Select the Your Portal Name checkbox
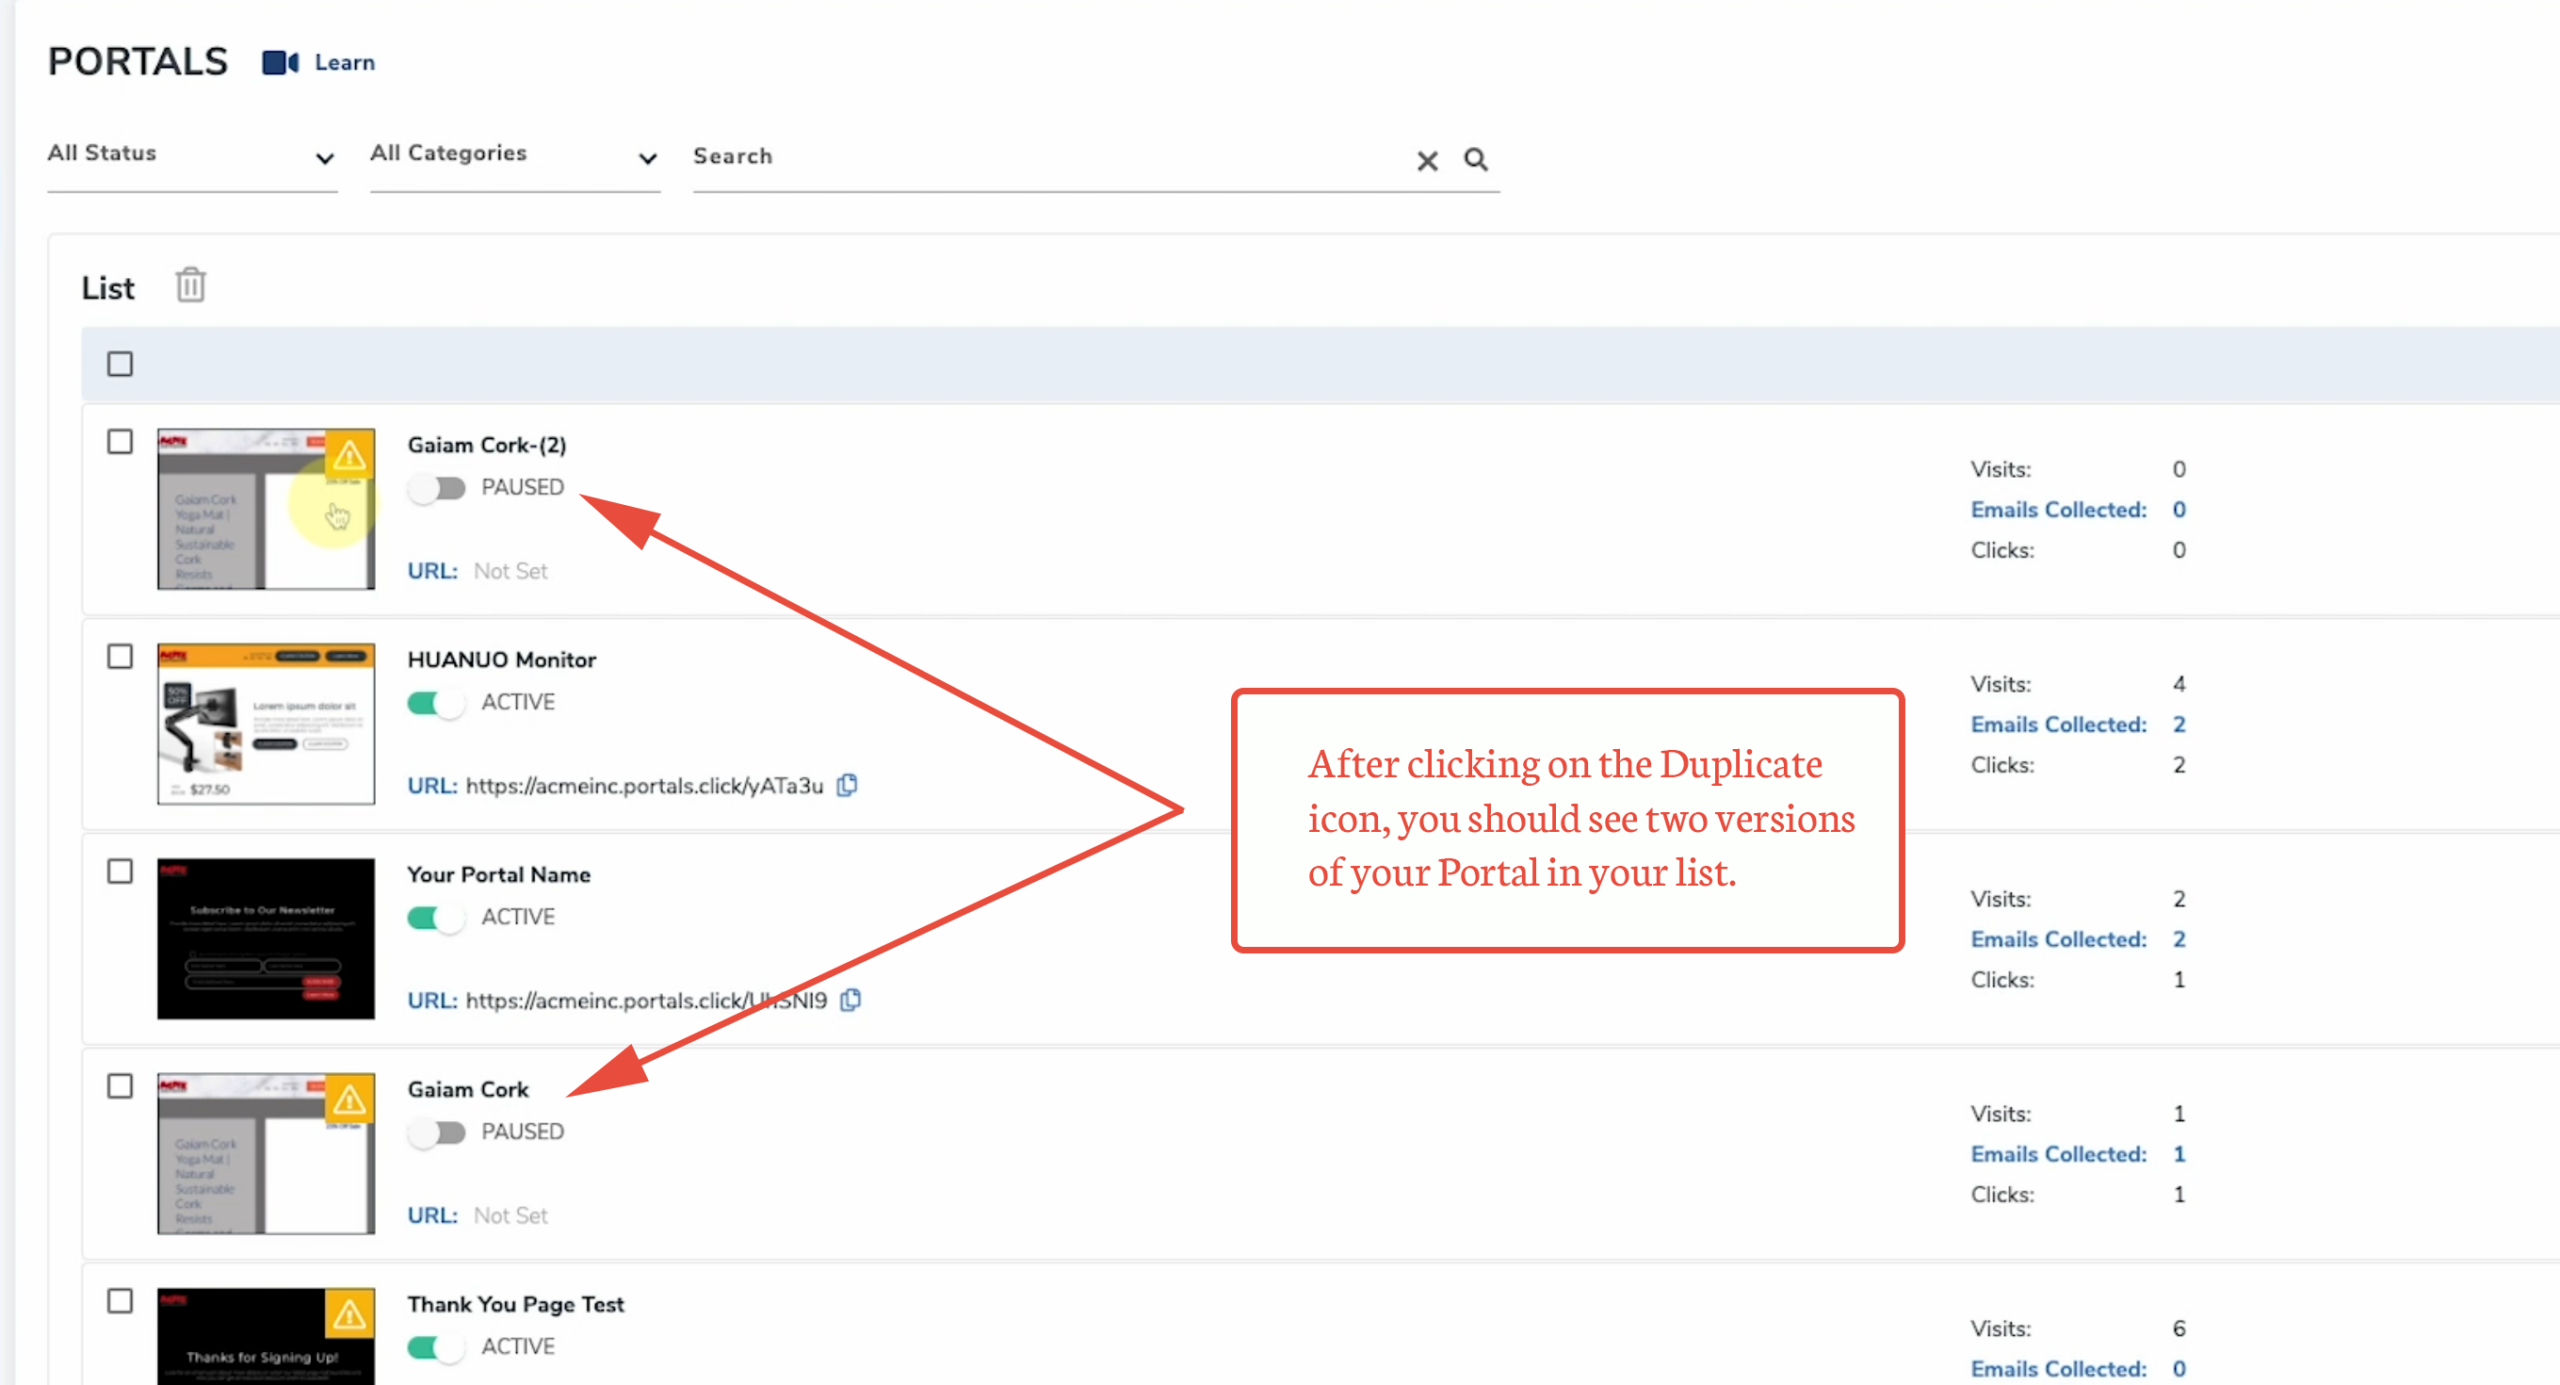This screenshot has height=1385, width=2560. [x=120, y=872]
